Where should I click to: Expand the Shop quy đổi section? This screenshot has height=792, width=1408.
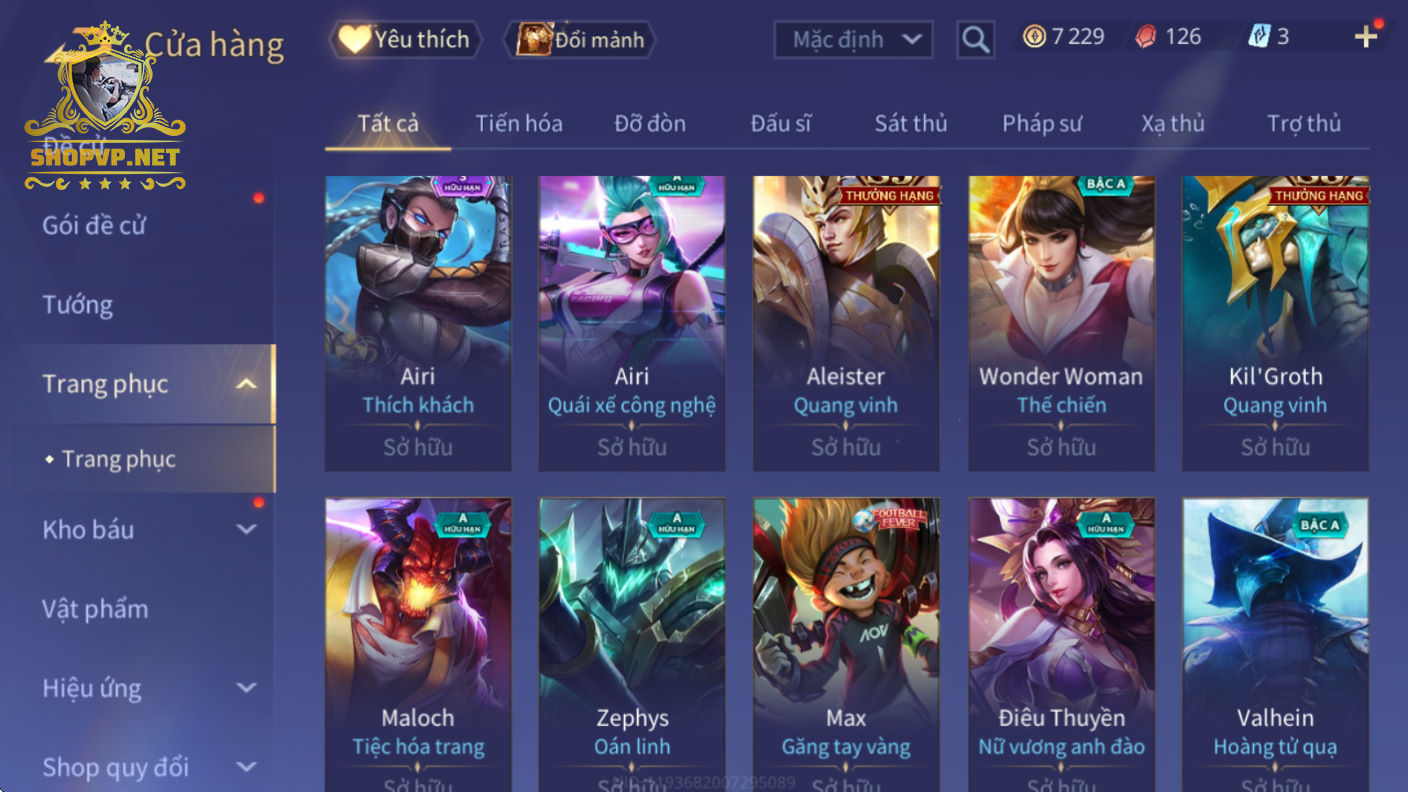pyautogui.click(x=247, y=767)
